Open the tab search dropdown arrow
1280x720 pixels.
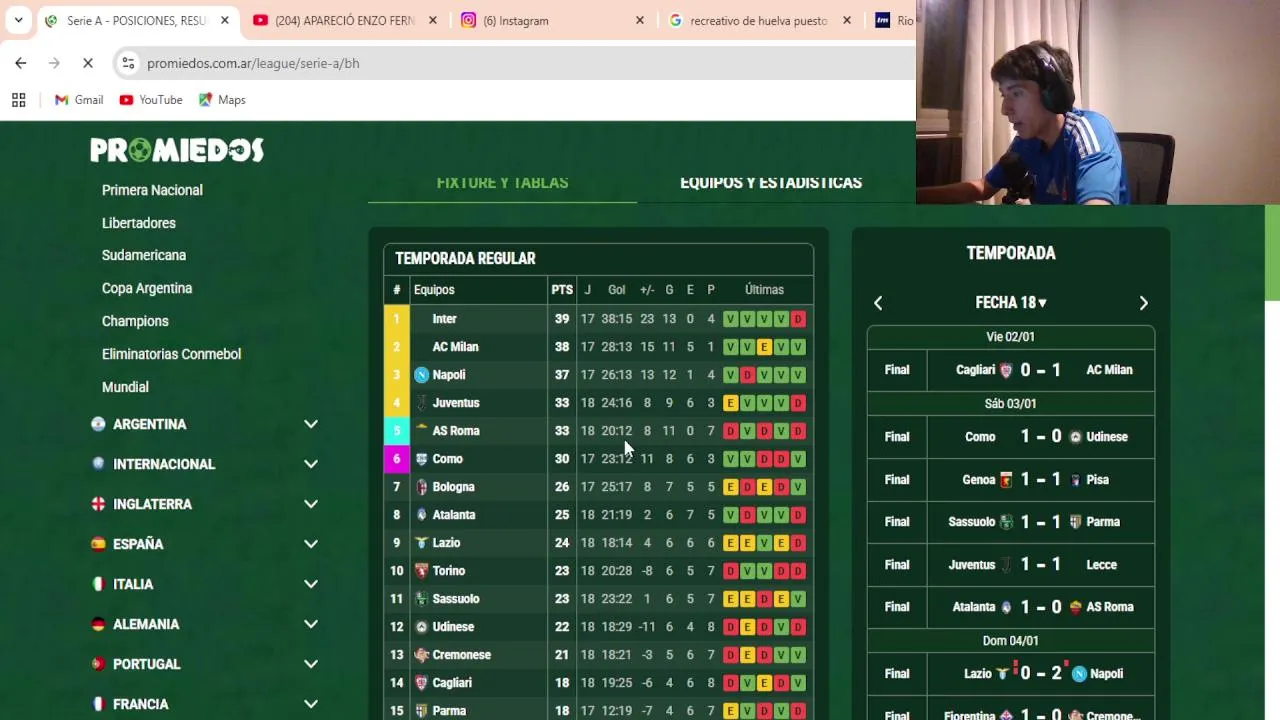[x=18, y=20]
